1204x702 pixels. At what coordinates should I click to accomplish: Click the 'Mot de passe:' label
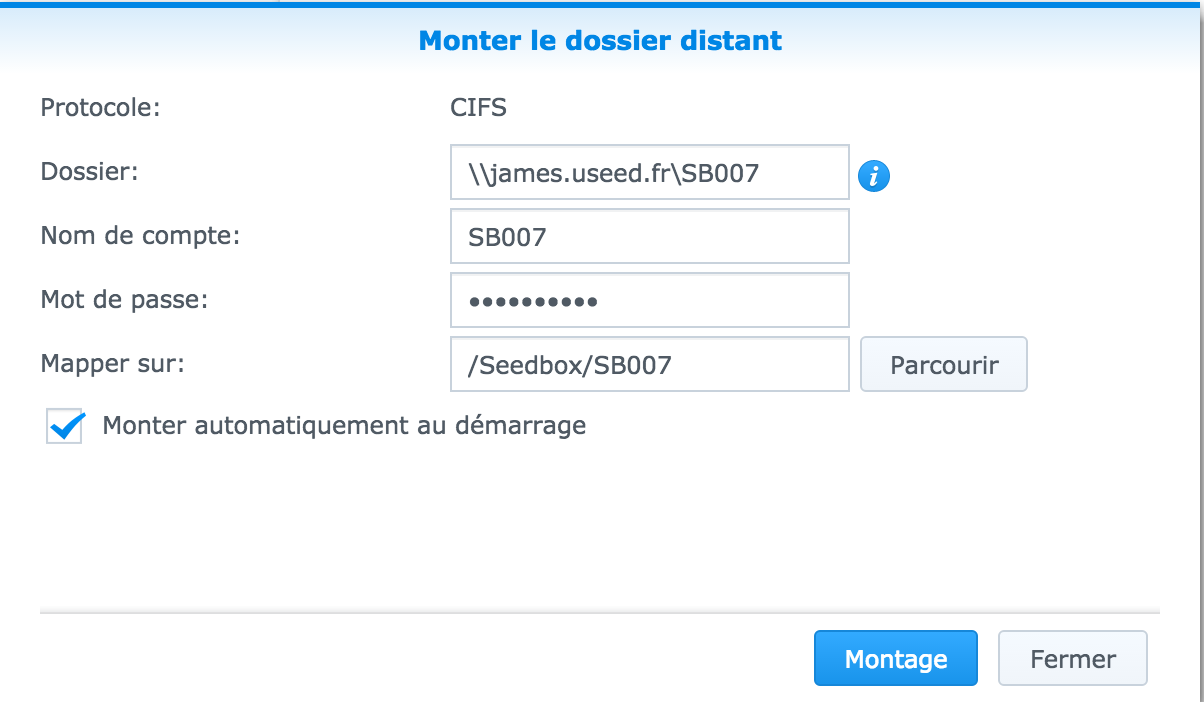(124, 299)
